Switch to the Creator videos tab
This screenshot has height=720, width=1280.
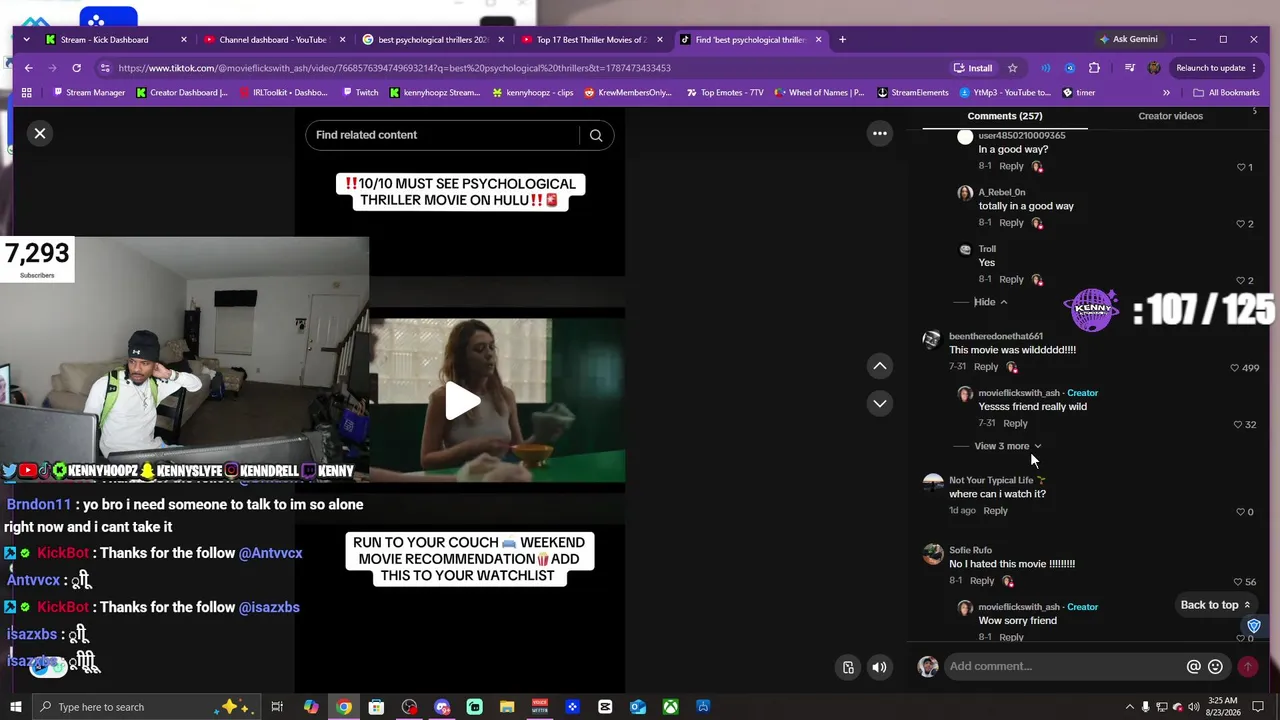coord(1170,116)
